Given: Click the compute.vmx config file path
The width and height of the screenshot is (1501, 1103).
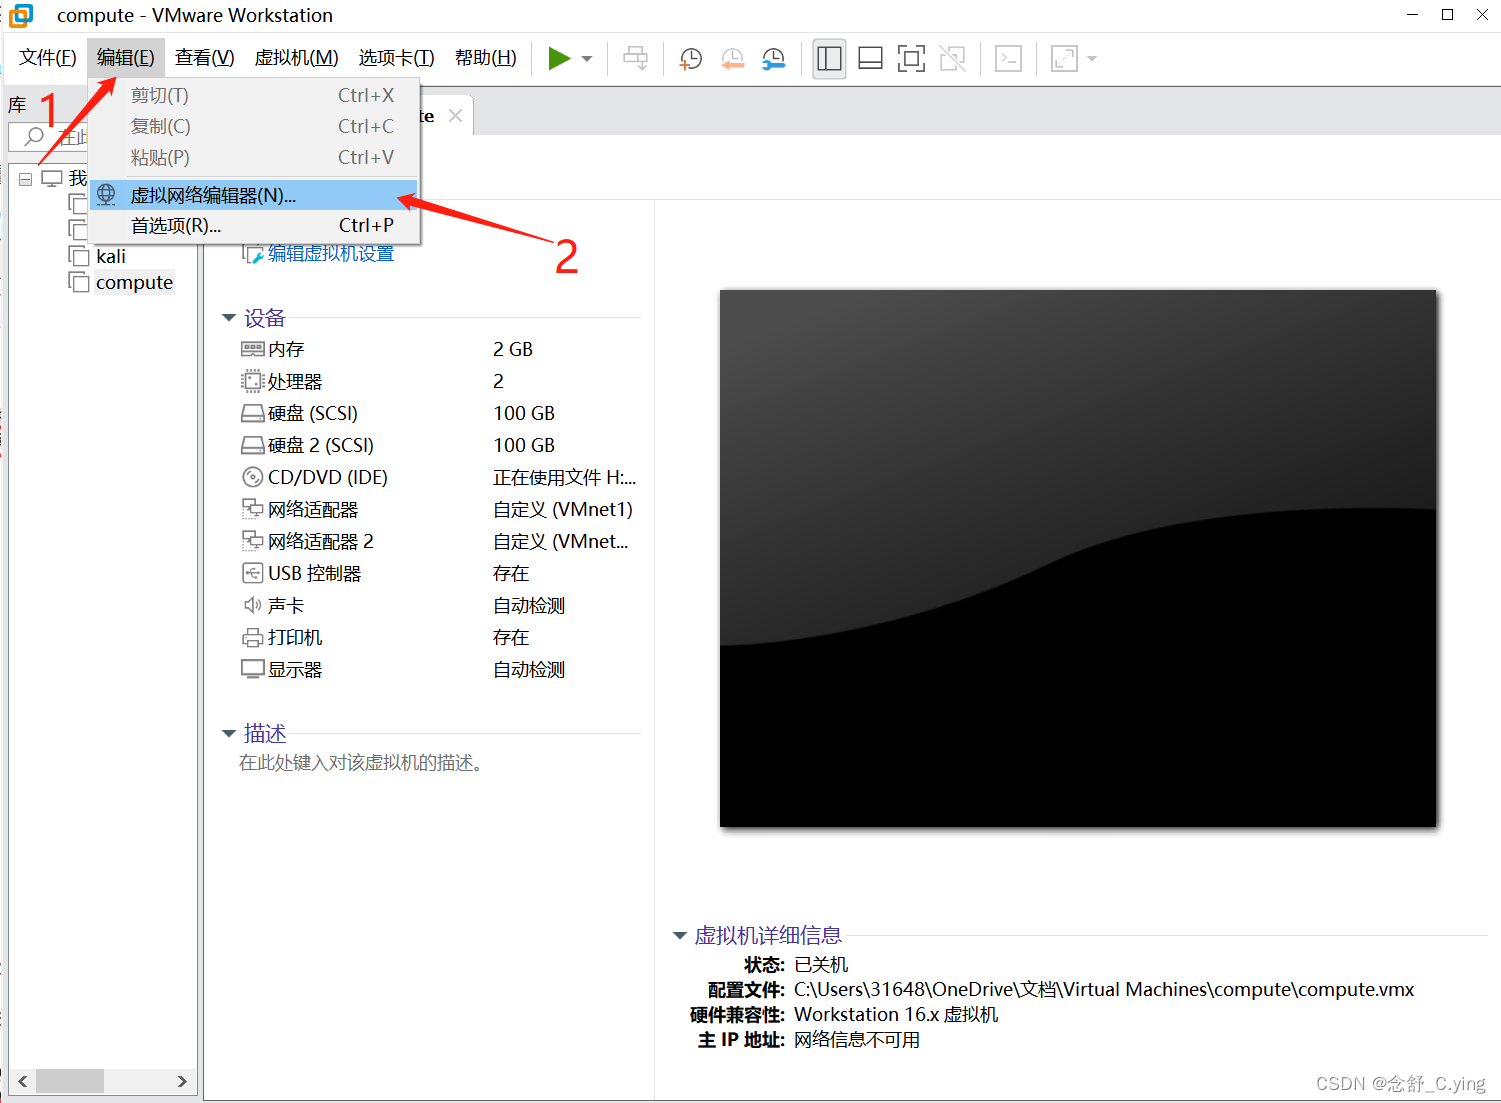Looking at the screenshot, I should 1104,989.
